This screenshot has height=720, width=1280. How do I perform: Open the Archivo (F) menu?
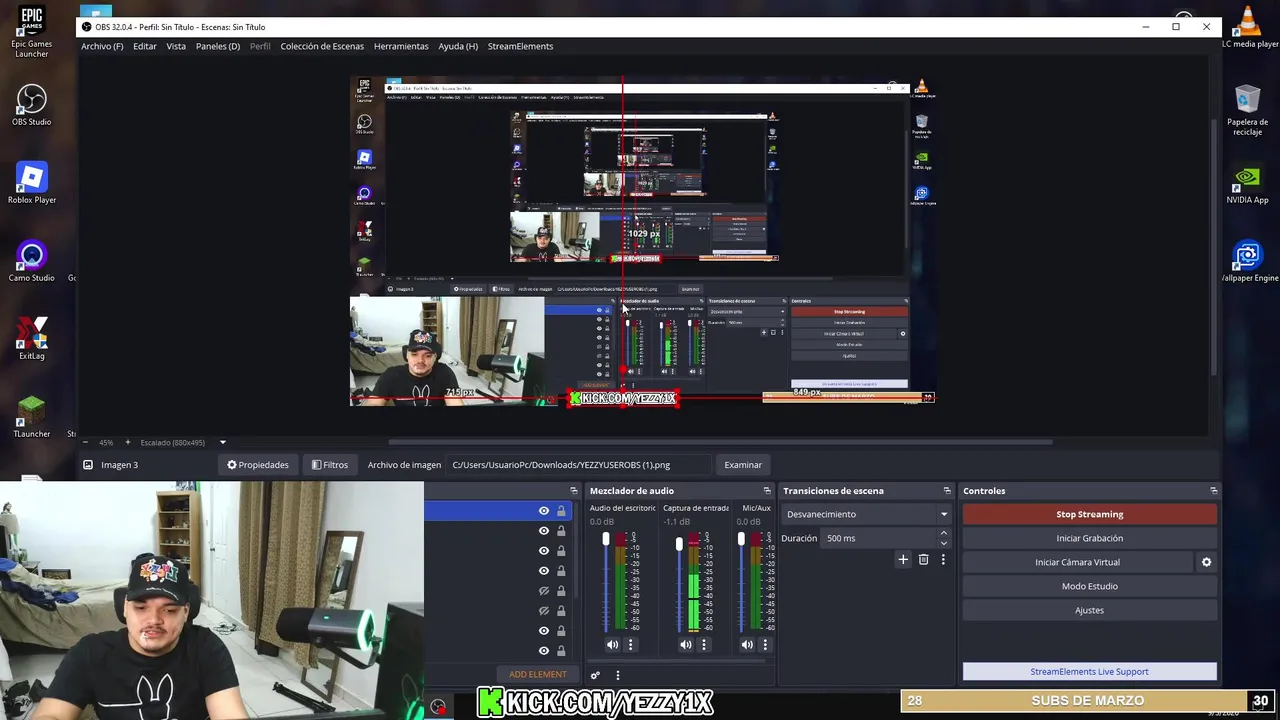click(x=102, y=46)
